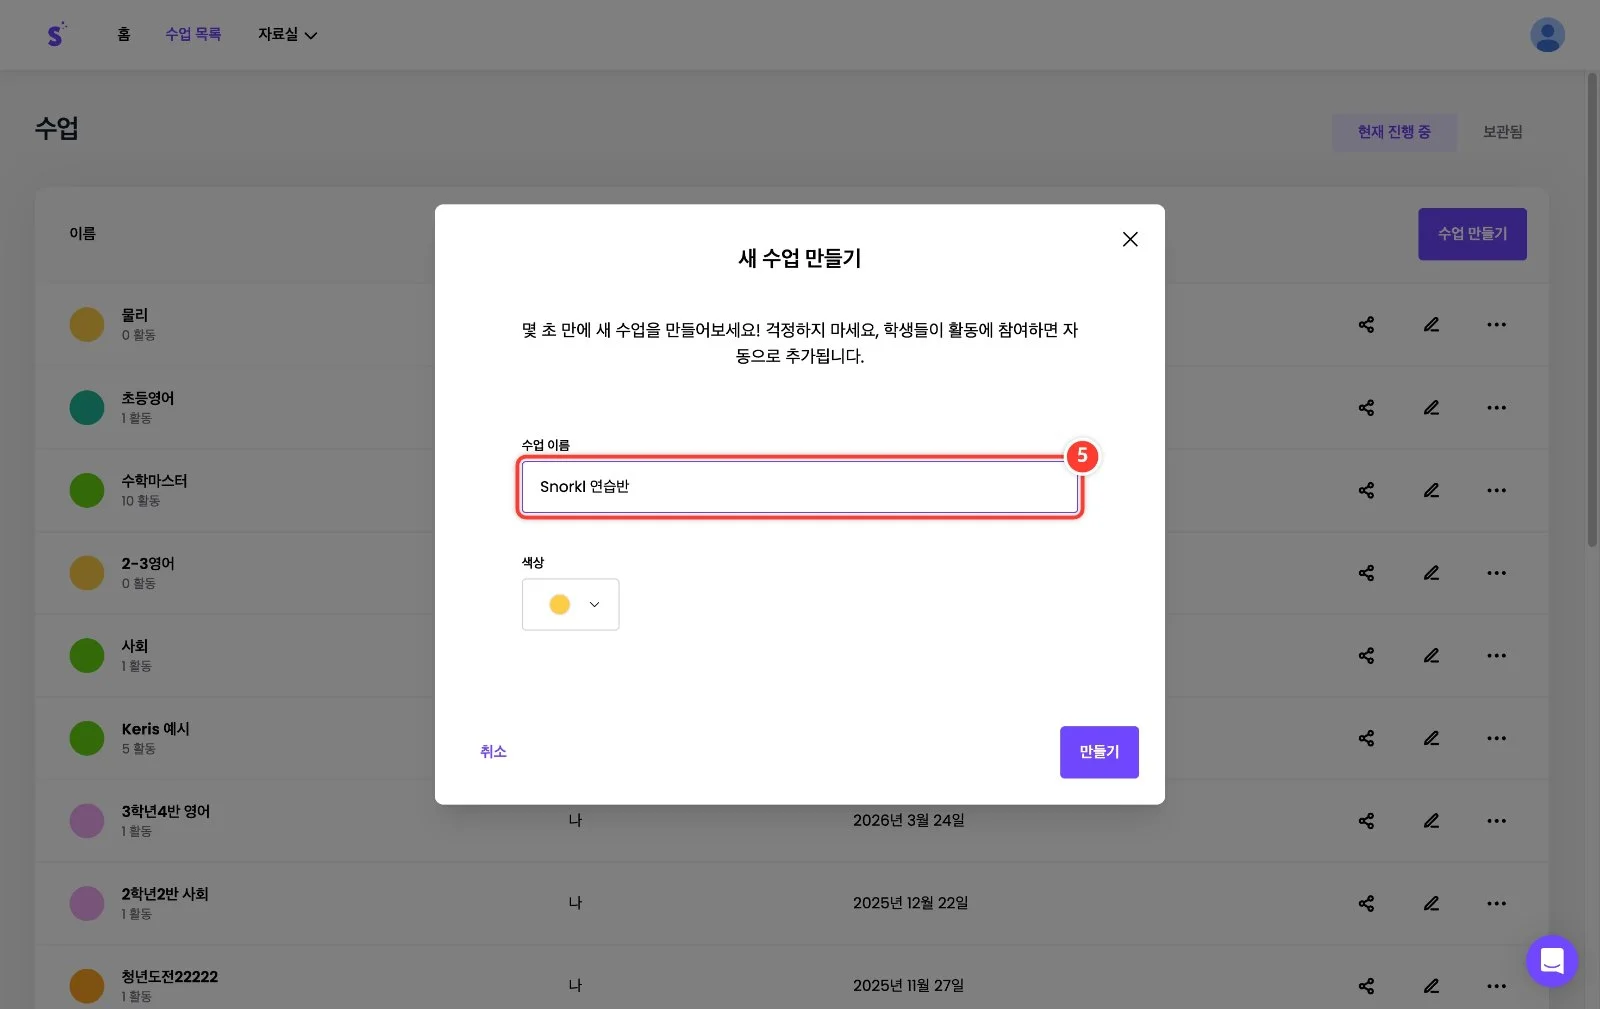
Task: Edit the 3학년4반 영어 class
Action: coord(1431,821)
